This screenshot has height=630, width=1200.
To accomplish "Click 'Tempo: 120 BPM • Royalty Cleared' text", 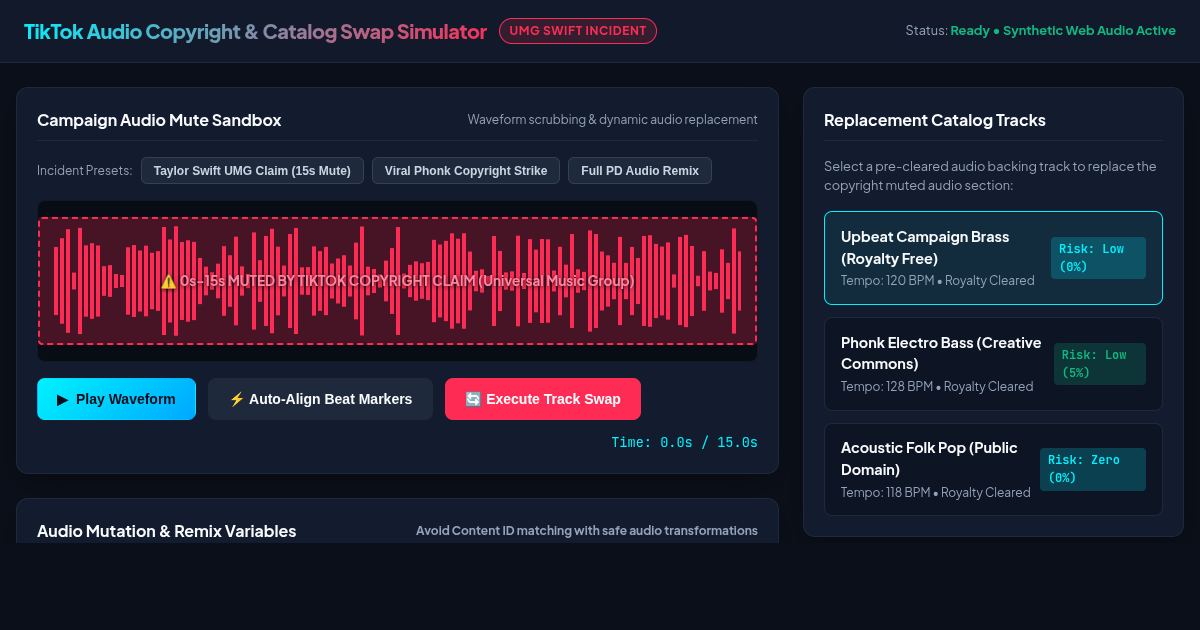I will (938, 281).
